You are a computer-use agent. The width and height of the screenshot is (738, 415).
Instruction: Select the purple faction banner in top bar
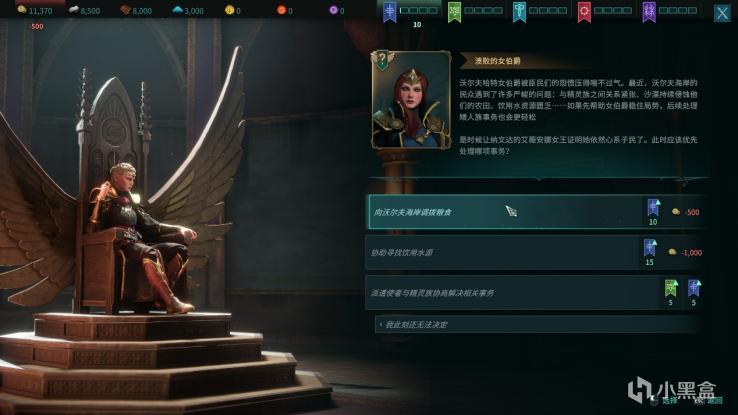[x=649, y=12]
